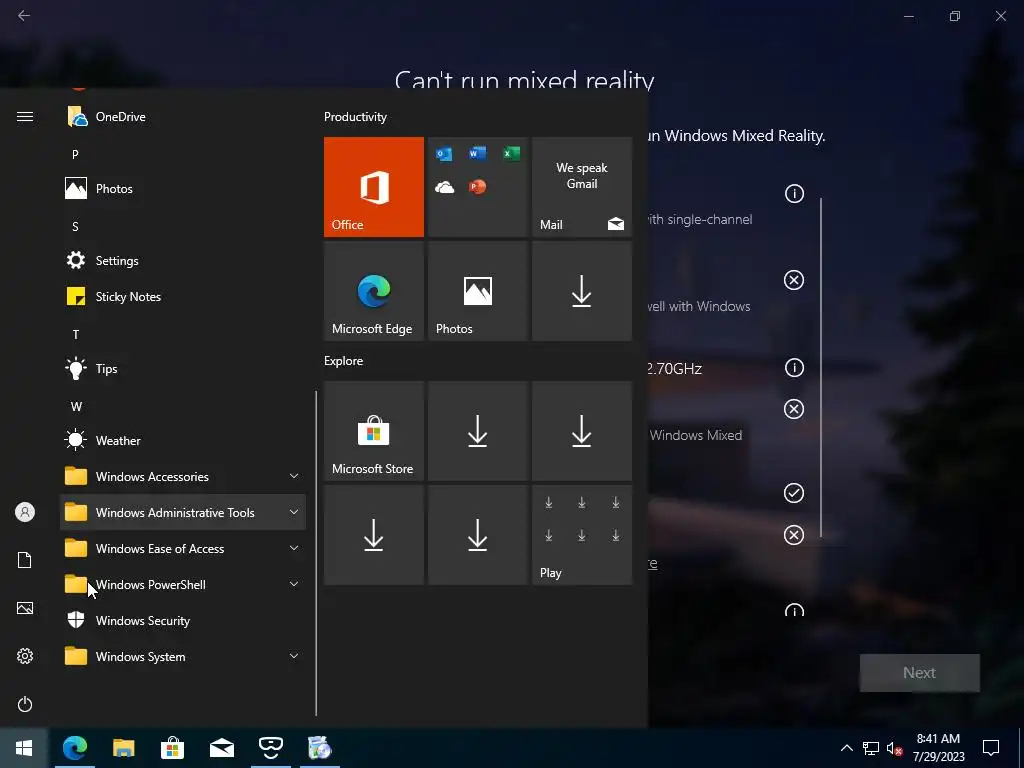This screenshot has width=1024, height=768.
Task: Click the downloading tile beside the Photos tile
Action: click(582, 291)
